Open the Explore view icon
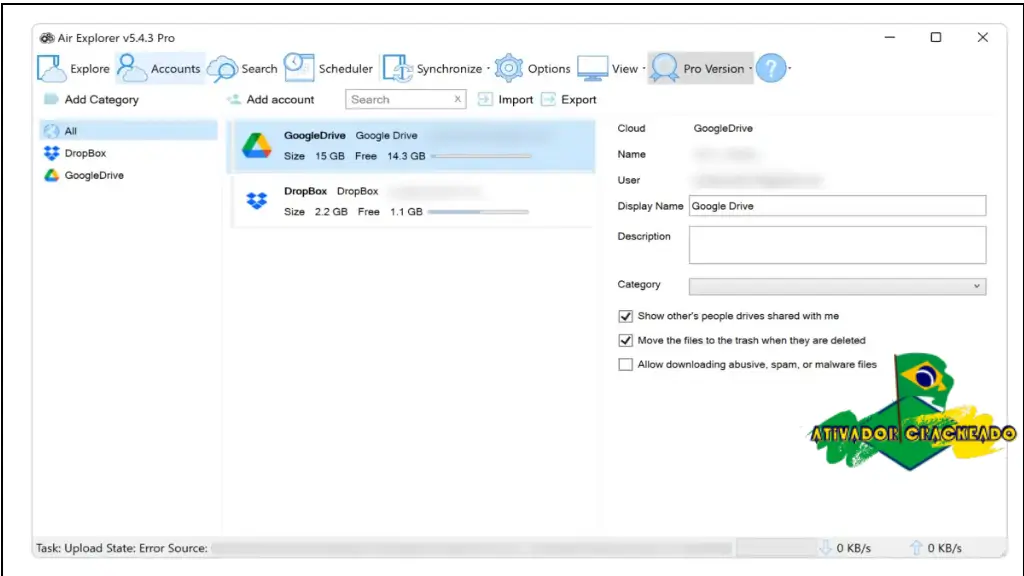The image size is (1024, 576). pyautogui.click(x=52, y=69)
